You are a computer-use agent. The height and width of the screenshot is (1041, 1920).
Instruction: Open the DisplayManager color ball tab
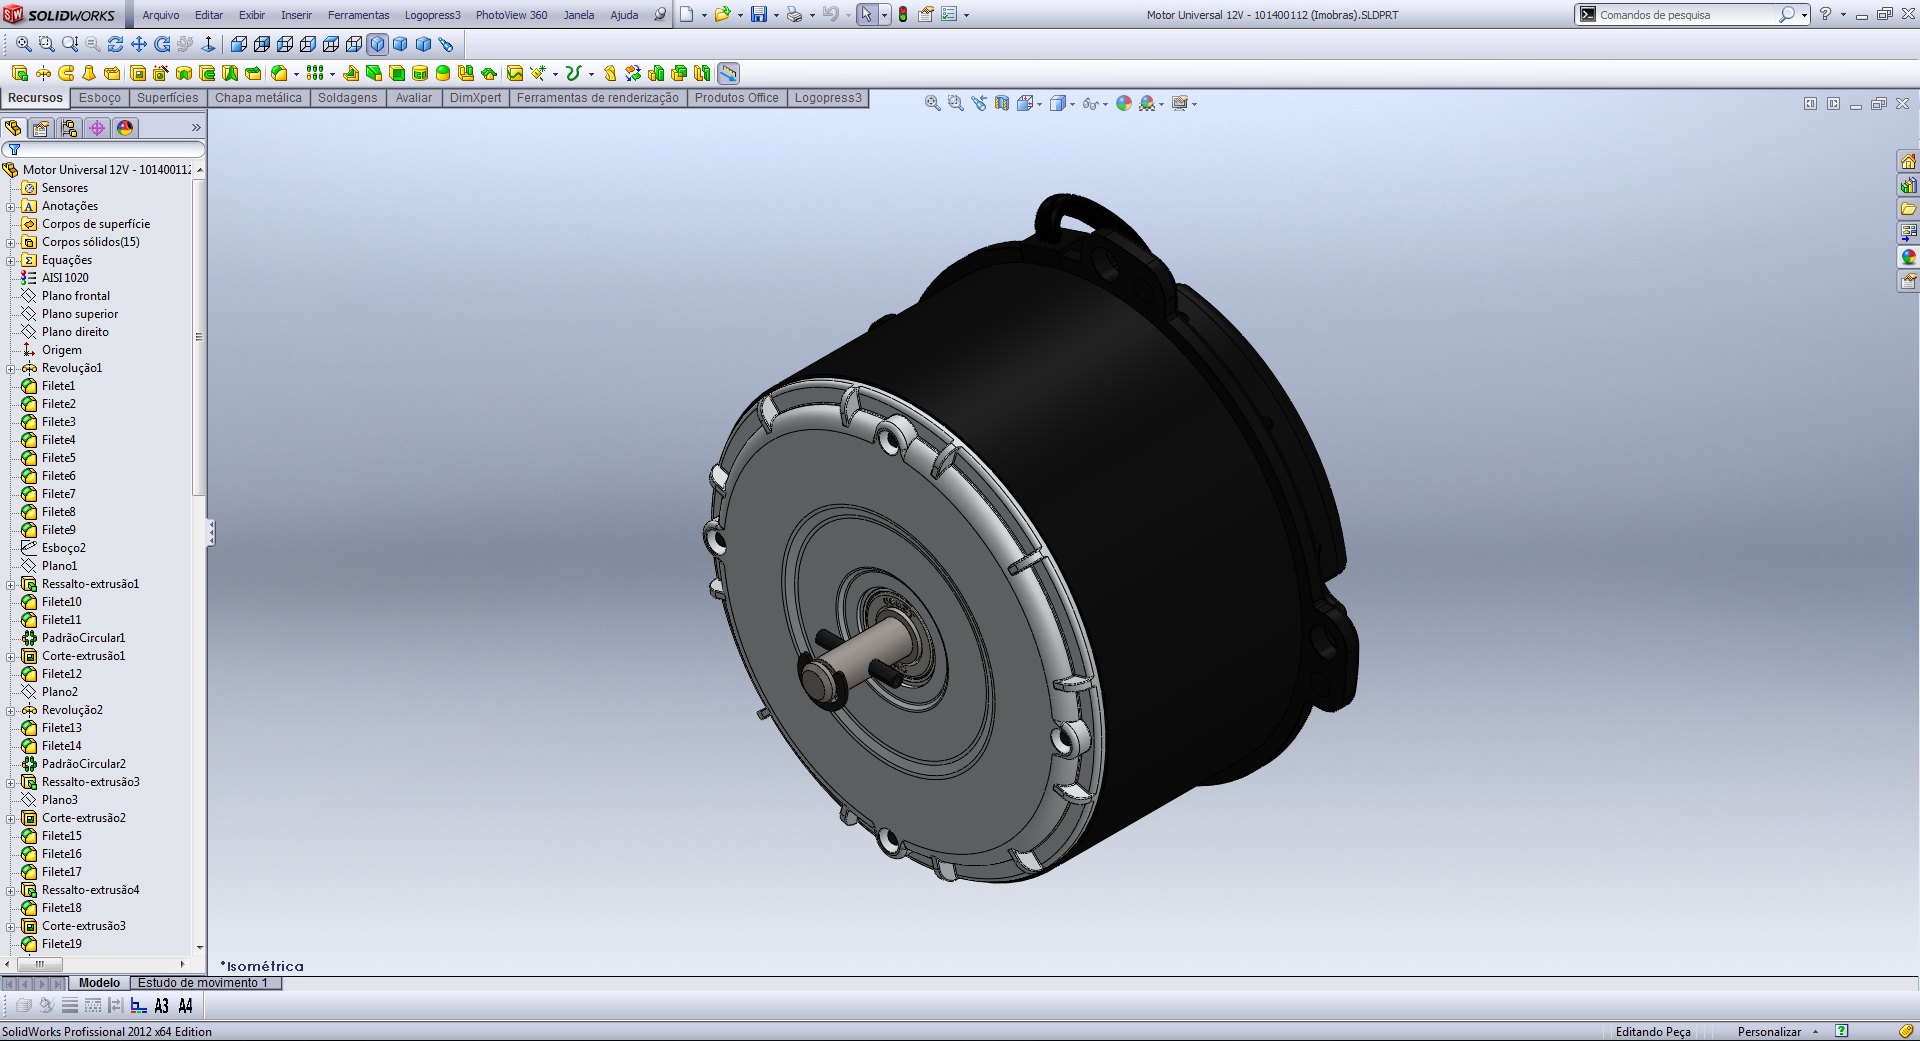(125, 128)
